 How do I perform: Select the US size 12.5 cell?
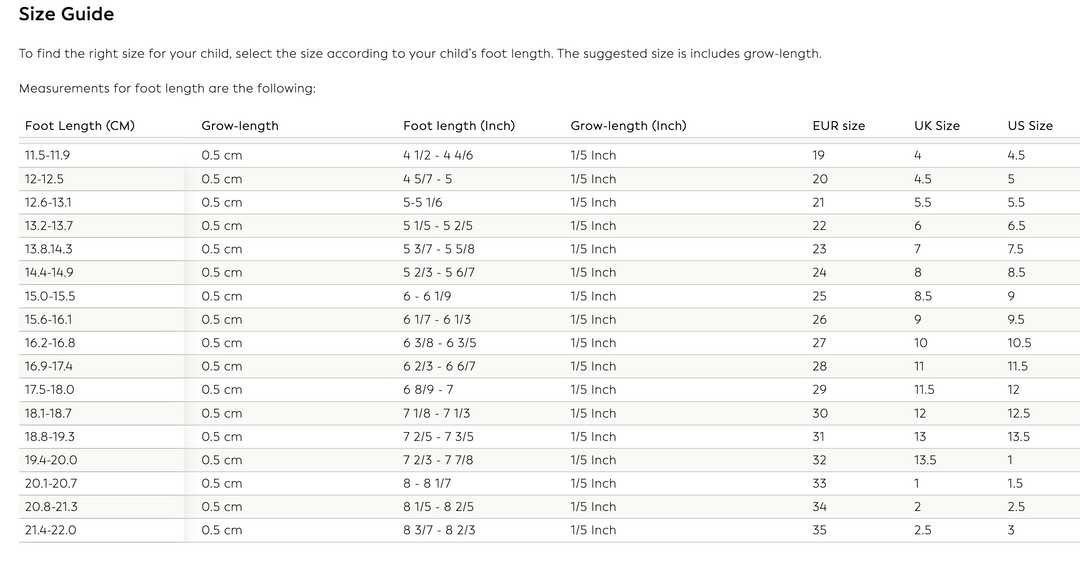click(x=1019, y=414)
